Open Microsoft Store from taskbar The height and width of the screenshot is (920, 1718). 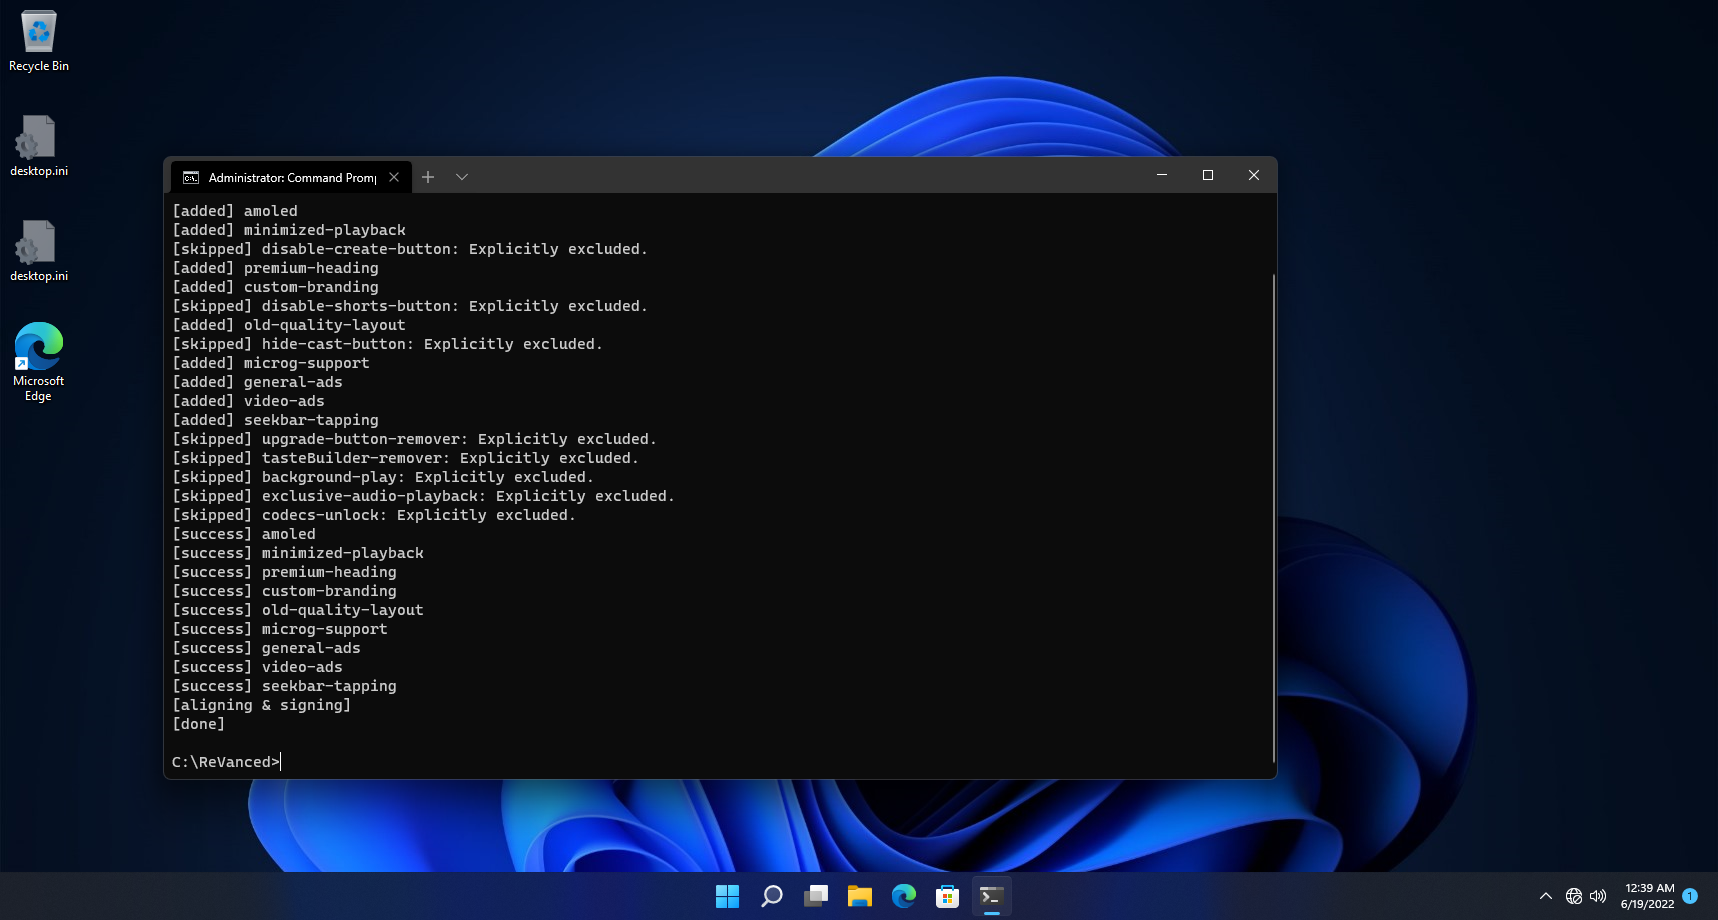point(948,896)
